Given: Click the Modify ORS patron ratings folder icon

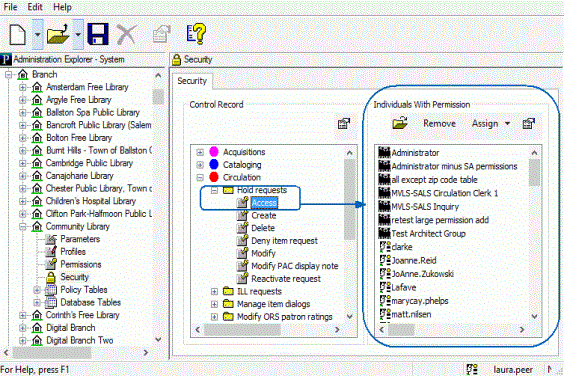Looking at the screenshot, I should point(228,317).
